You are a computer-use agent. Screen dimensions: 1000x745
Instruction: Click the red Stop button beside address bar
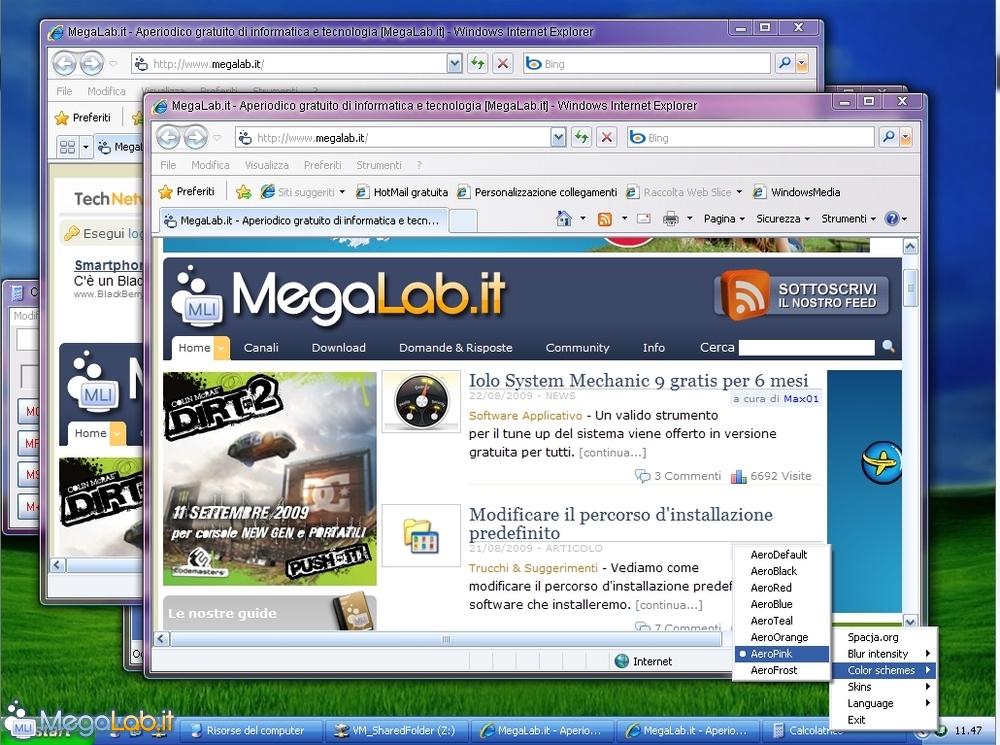pos(607,138)
